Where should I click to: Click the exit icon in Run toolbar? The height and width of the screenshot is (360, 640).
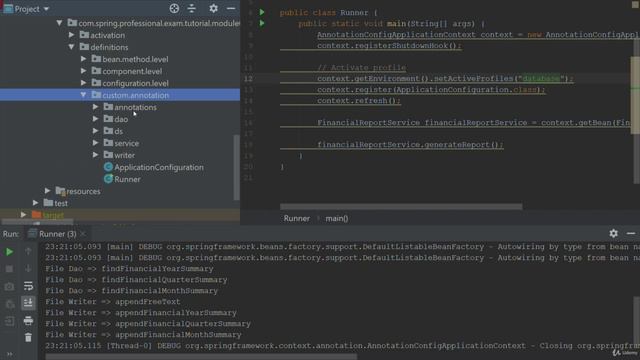pos(9,321)
